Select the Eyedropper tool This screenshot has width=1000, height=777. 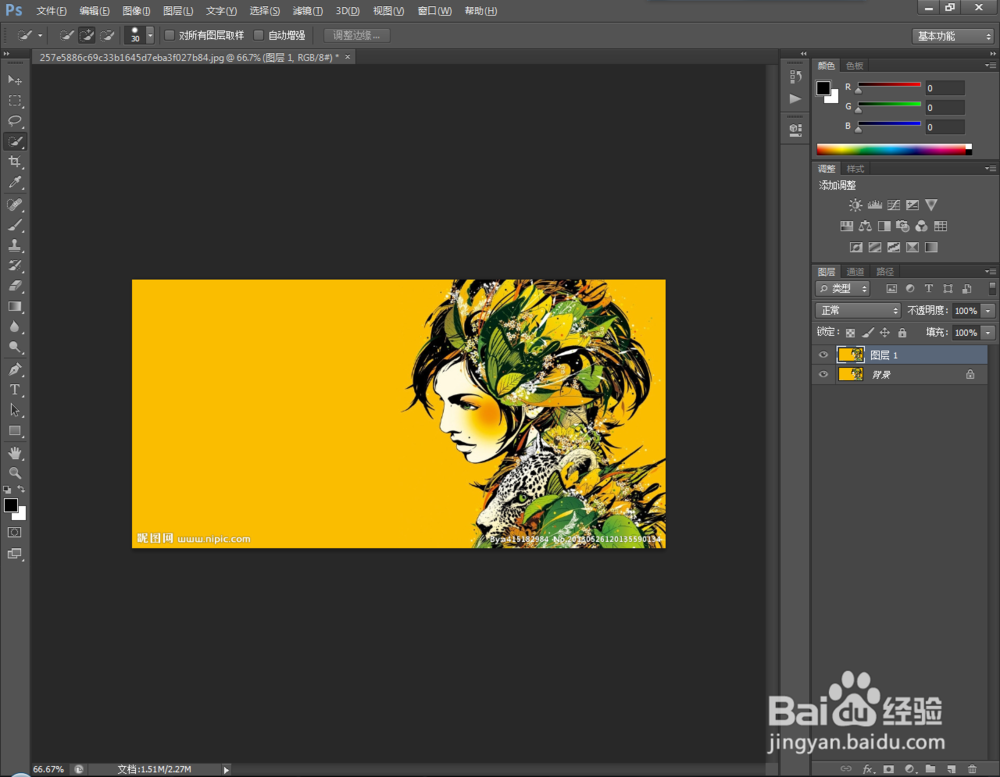point(15,182)
